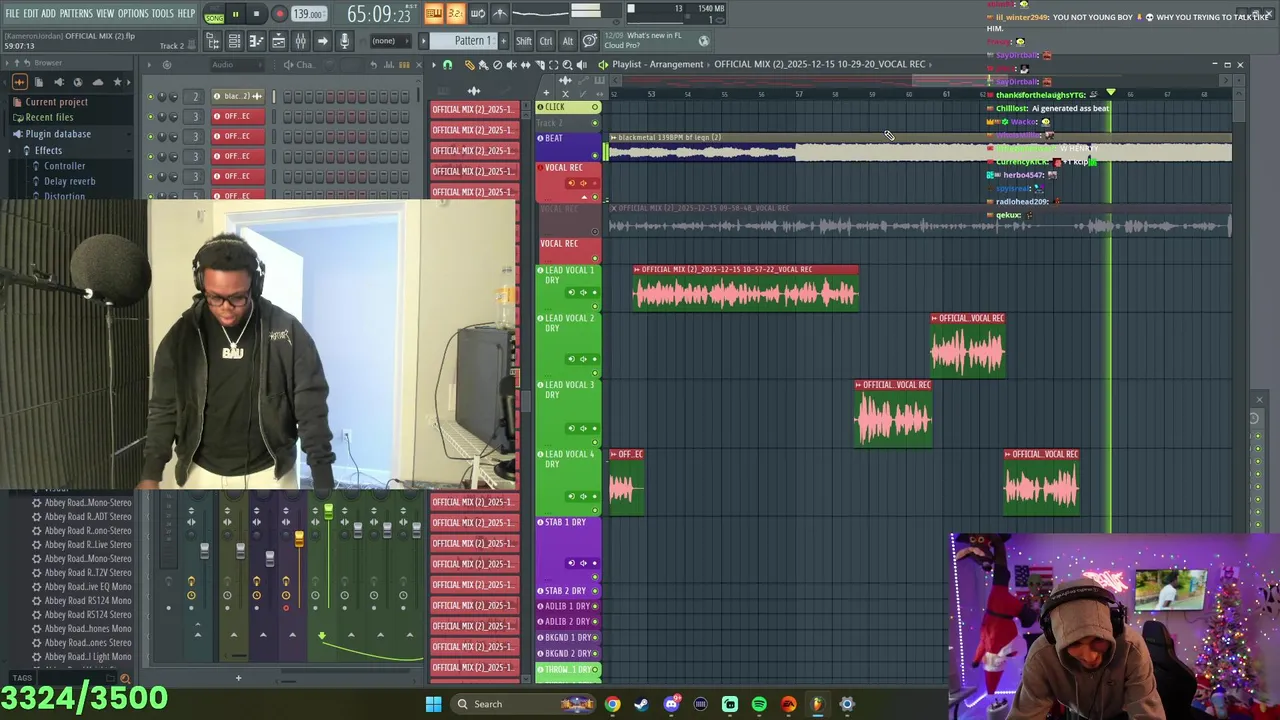Open the Mixer view toolbar button
The height and width of the screenshot is (720, 1280).
[x=300, y=41]
